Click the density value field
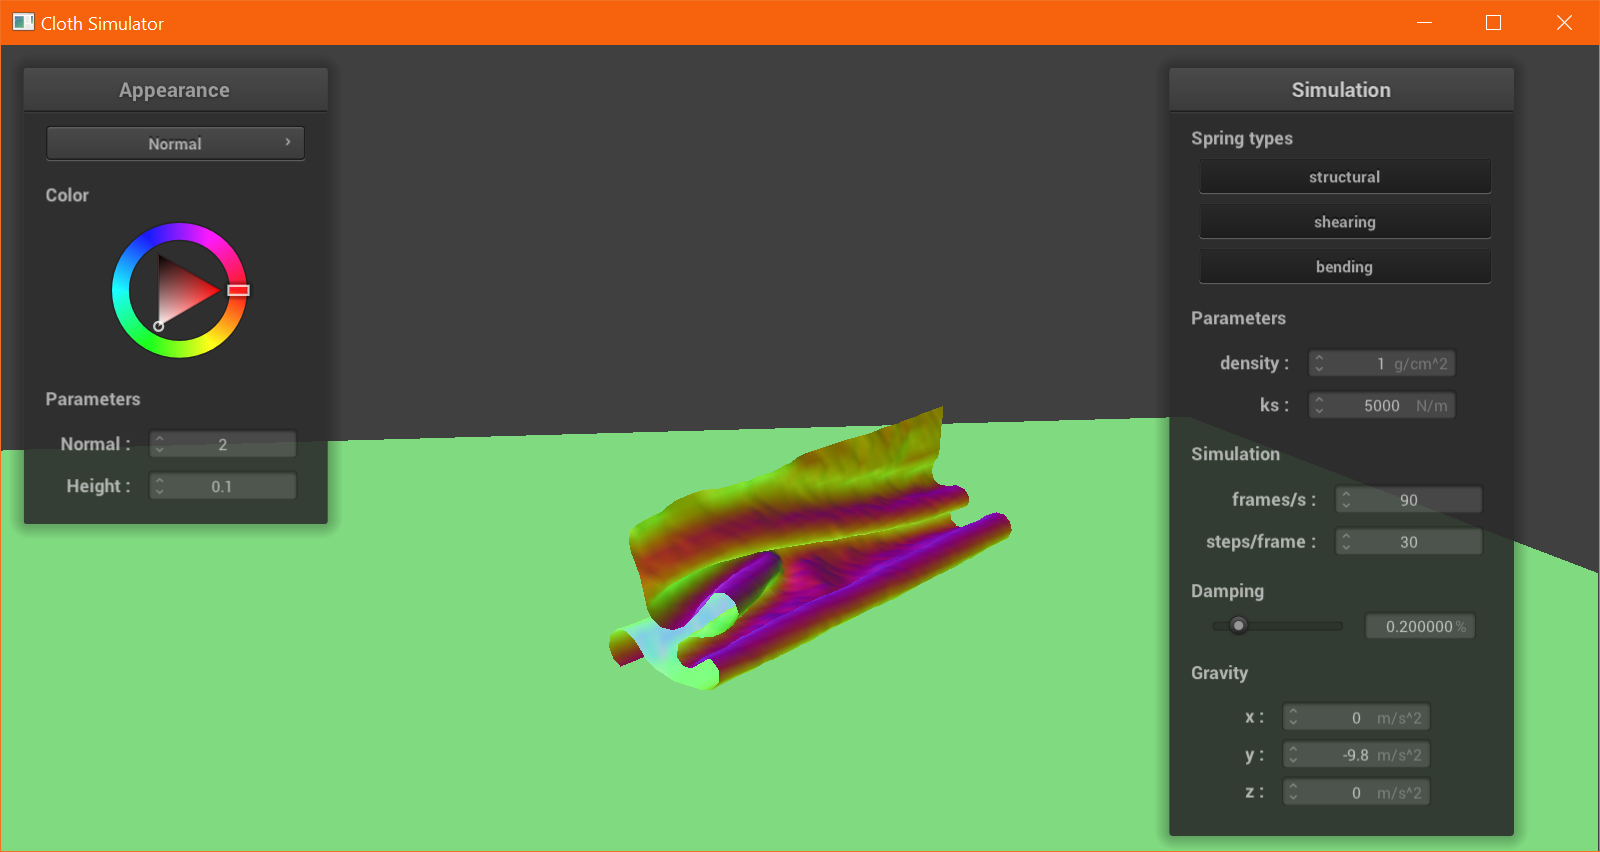Viewport: 1600px width, 852px height. [x=1382, y=363]
